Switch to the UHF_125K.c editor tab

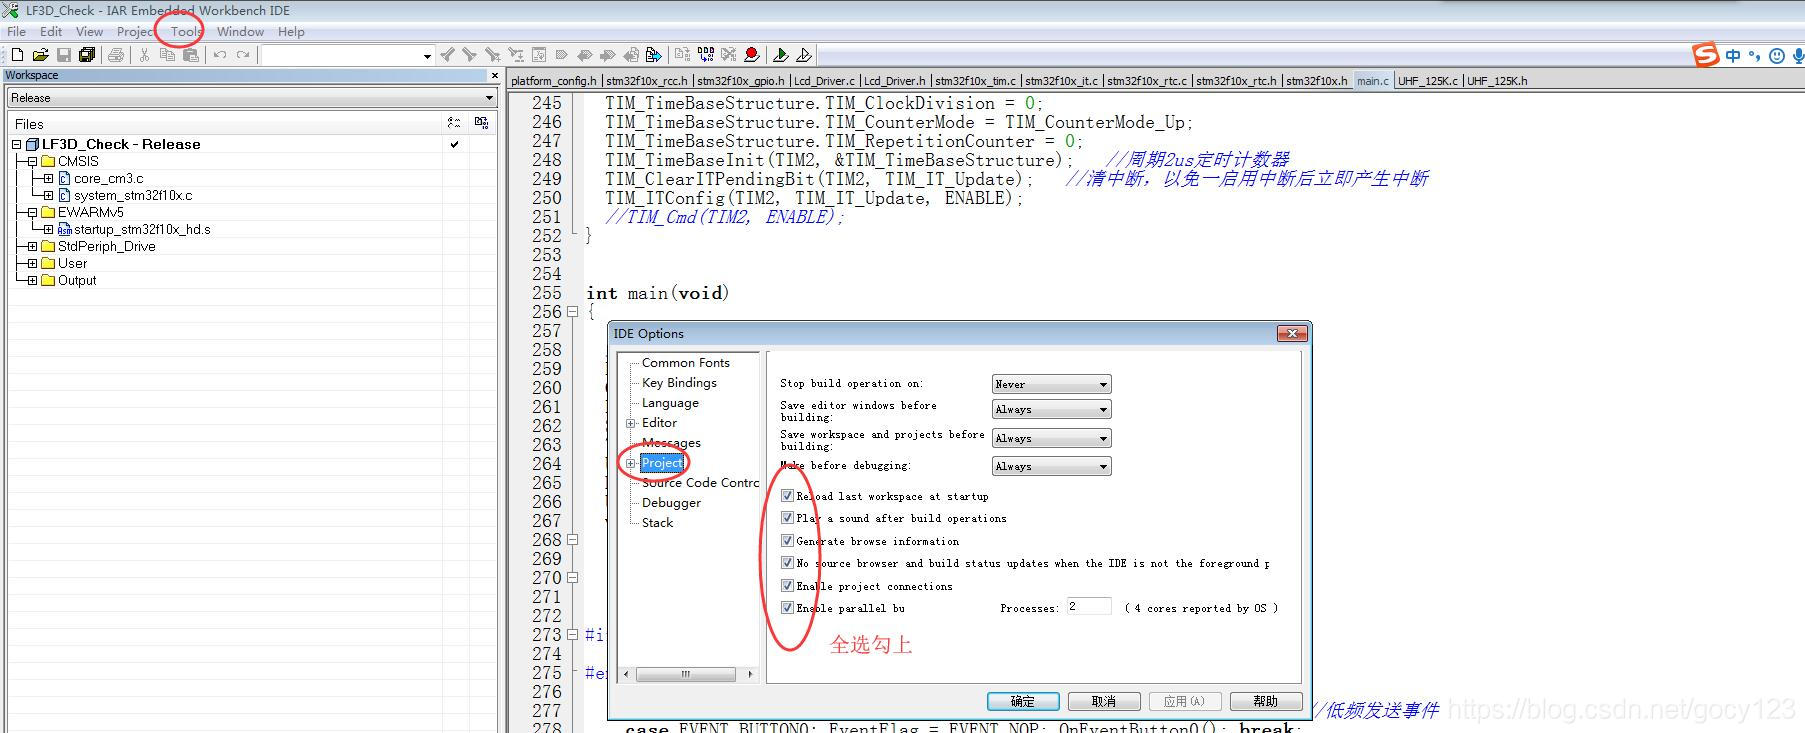pos(1428,81)
